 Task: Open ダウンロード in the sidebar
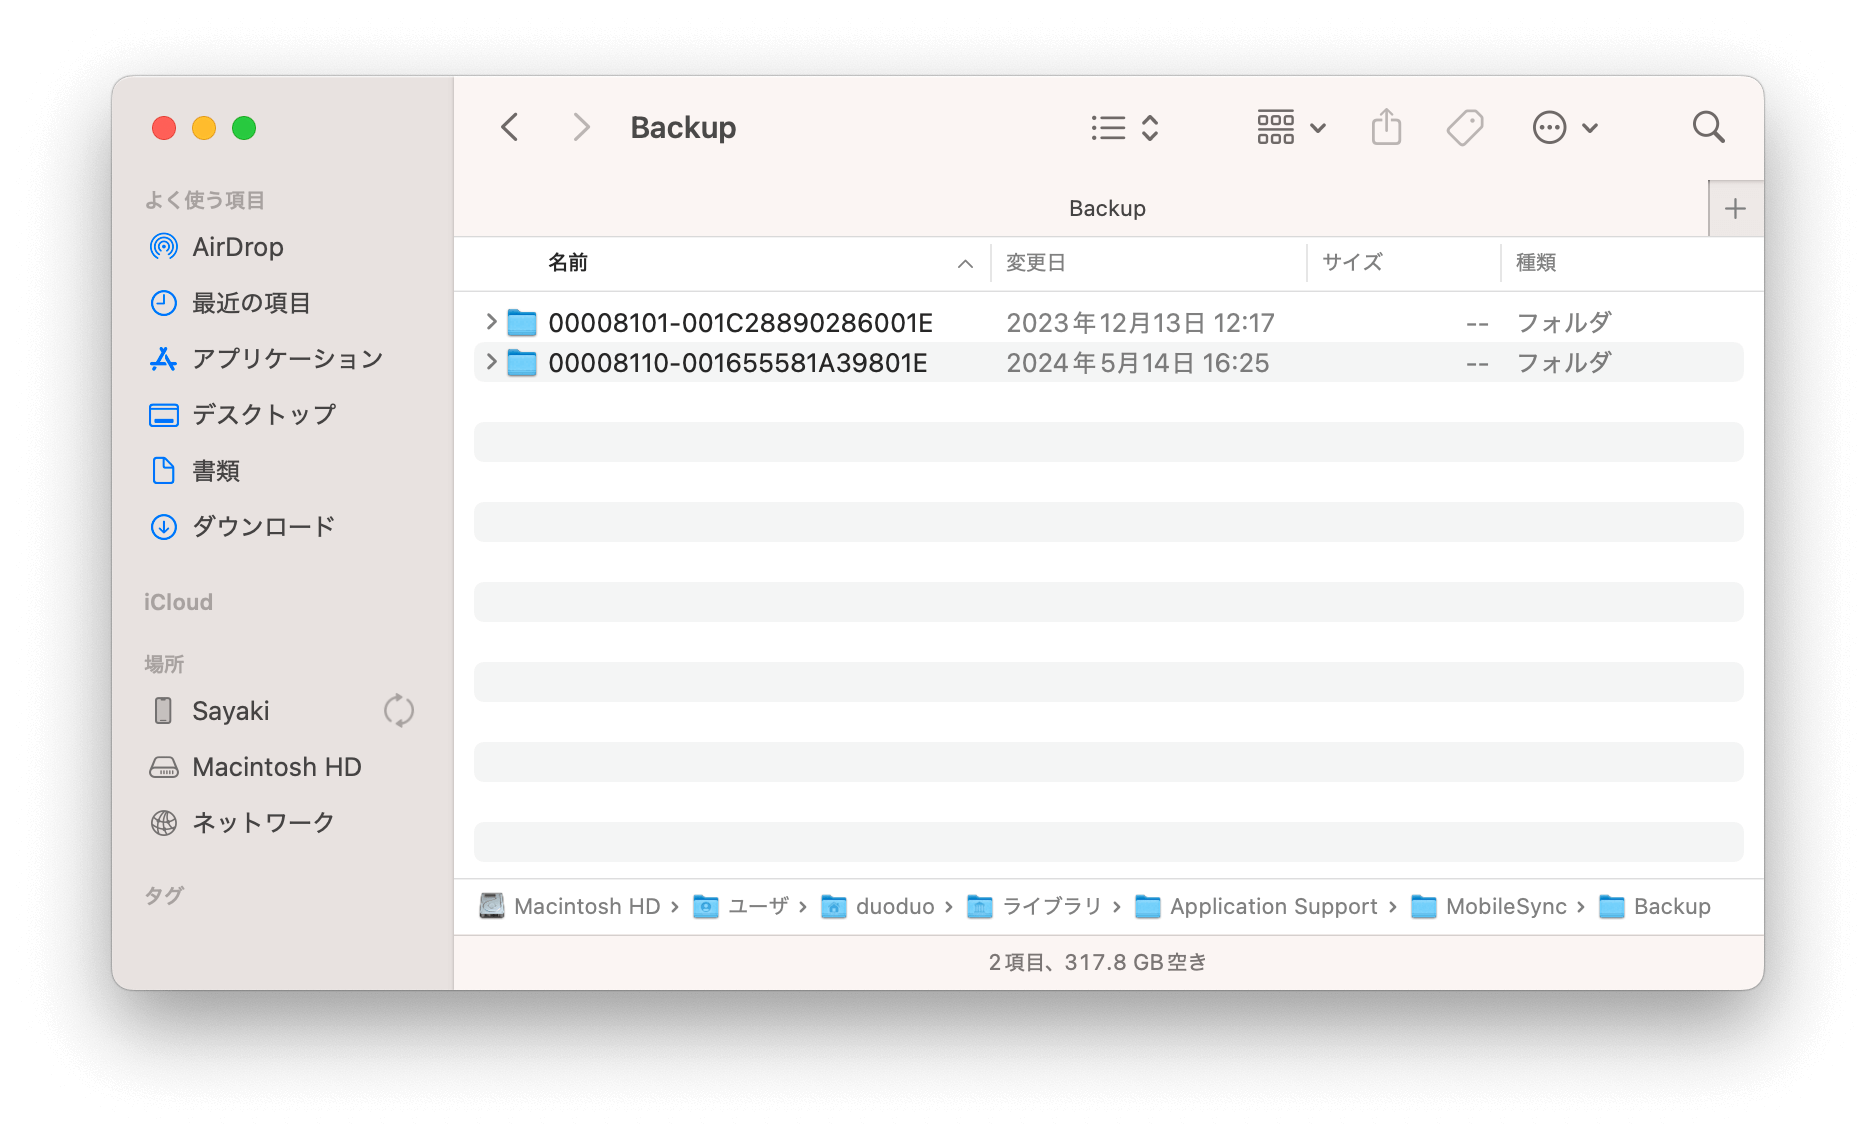263,527
